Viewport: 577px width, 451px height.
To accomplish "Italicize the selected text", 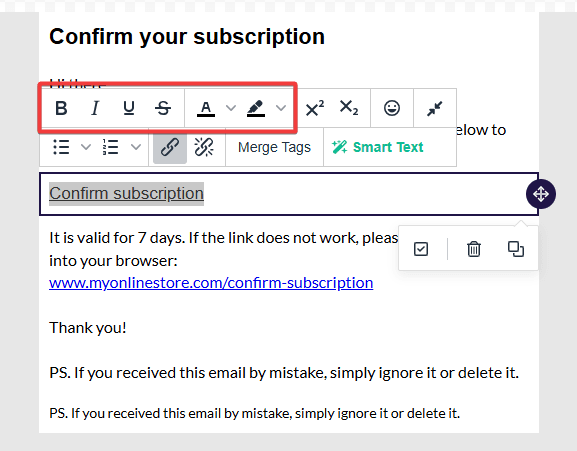I will pyautogui.click(x=95, y=108).
